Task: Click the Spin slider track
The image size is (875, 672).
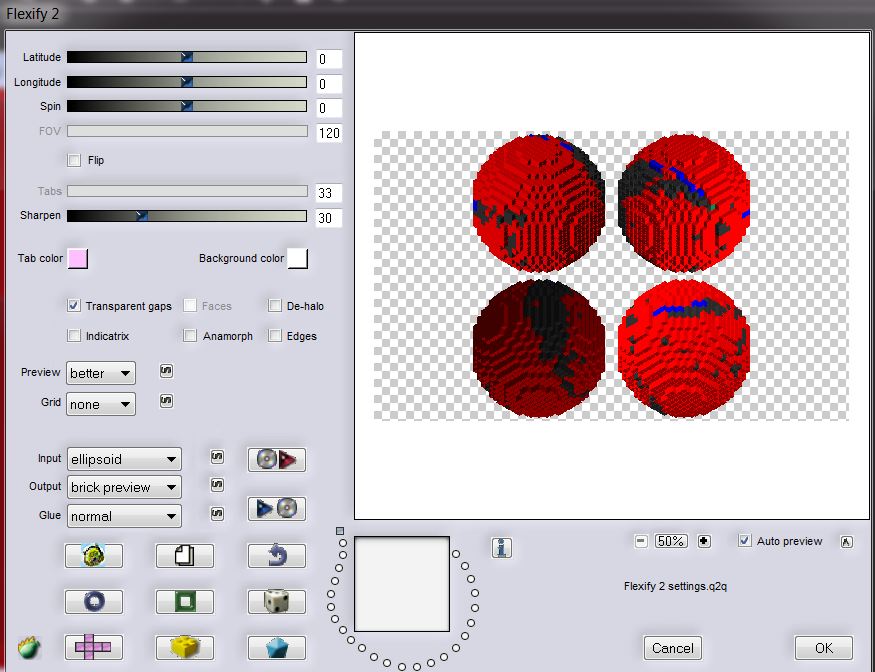Action: pyautogui.click(x=187, y=106)
